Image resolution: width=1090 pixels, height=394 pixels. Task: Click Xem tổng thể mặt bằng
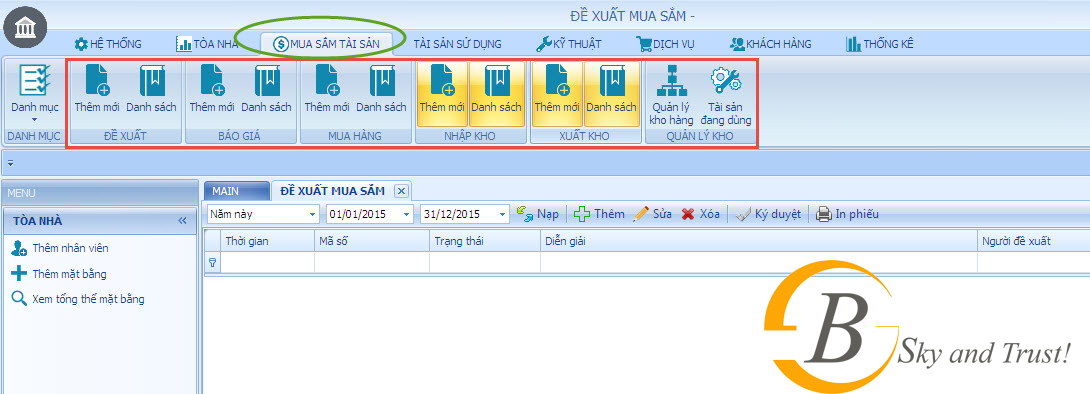coord(78,299)
